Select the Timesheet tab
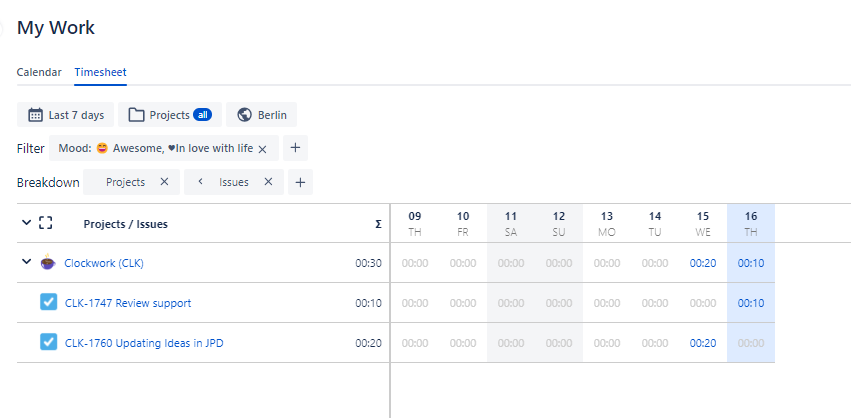The image size is (851, 418). pos(100,72)
